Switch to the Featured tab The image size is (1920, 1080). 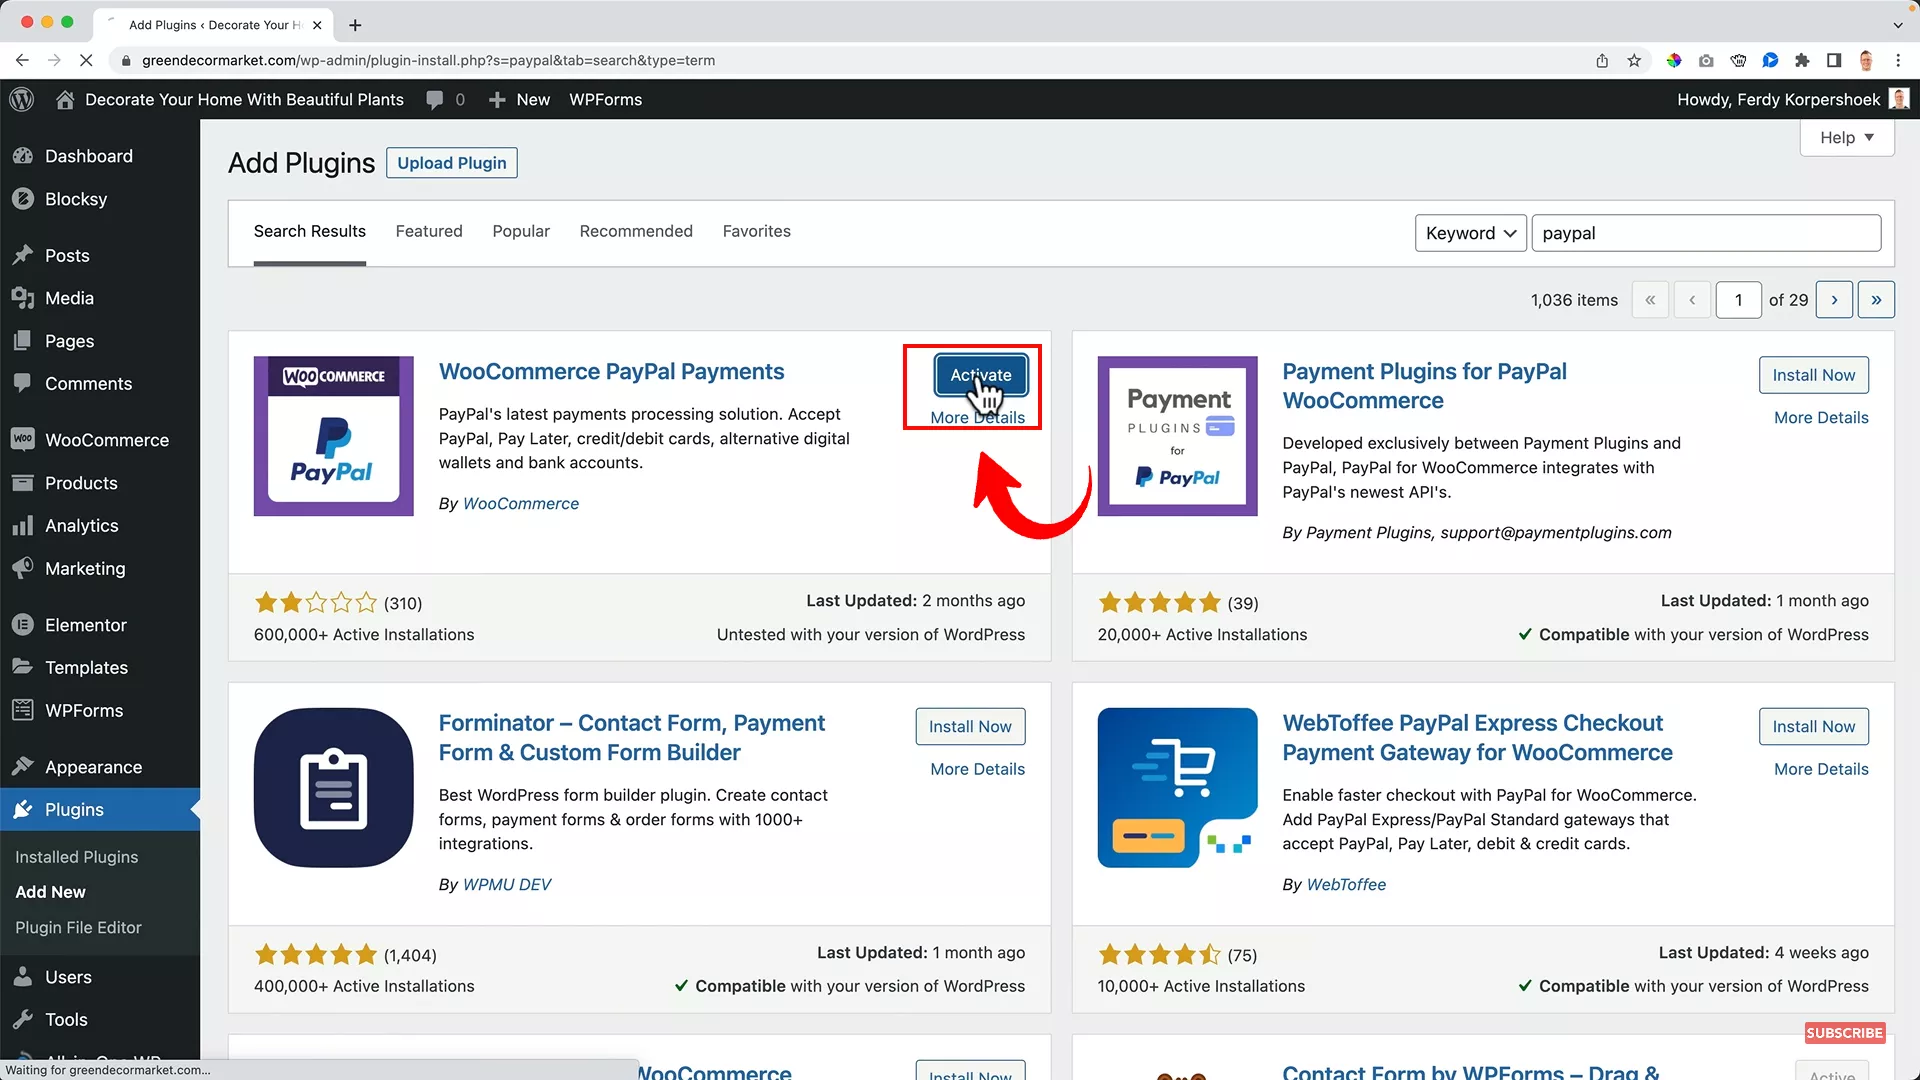[x=429, y=231]
